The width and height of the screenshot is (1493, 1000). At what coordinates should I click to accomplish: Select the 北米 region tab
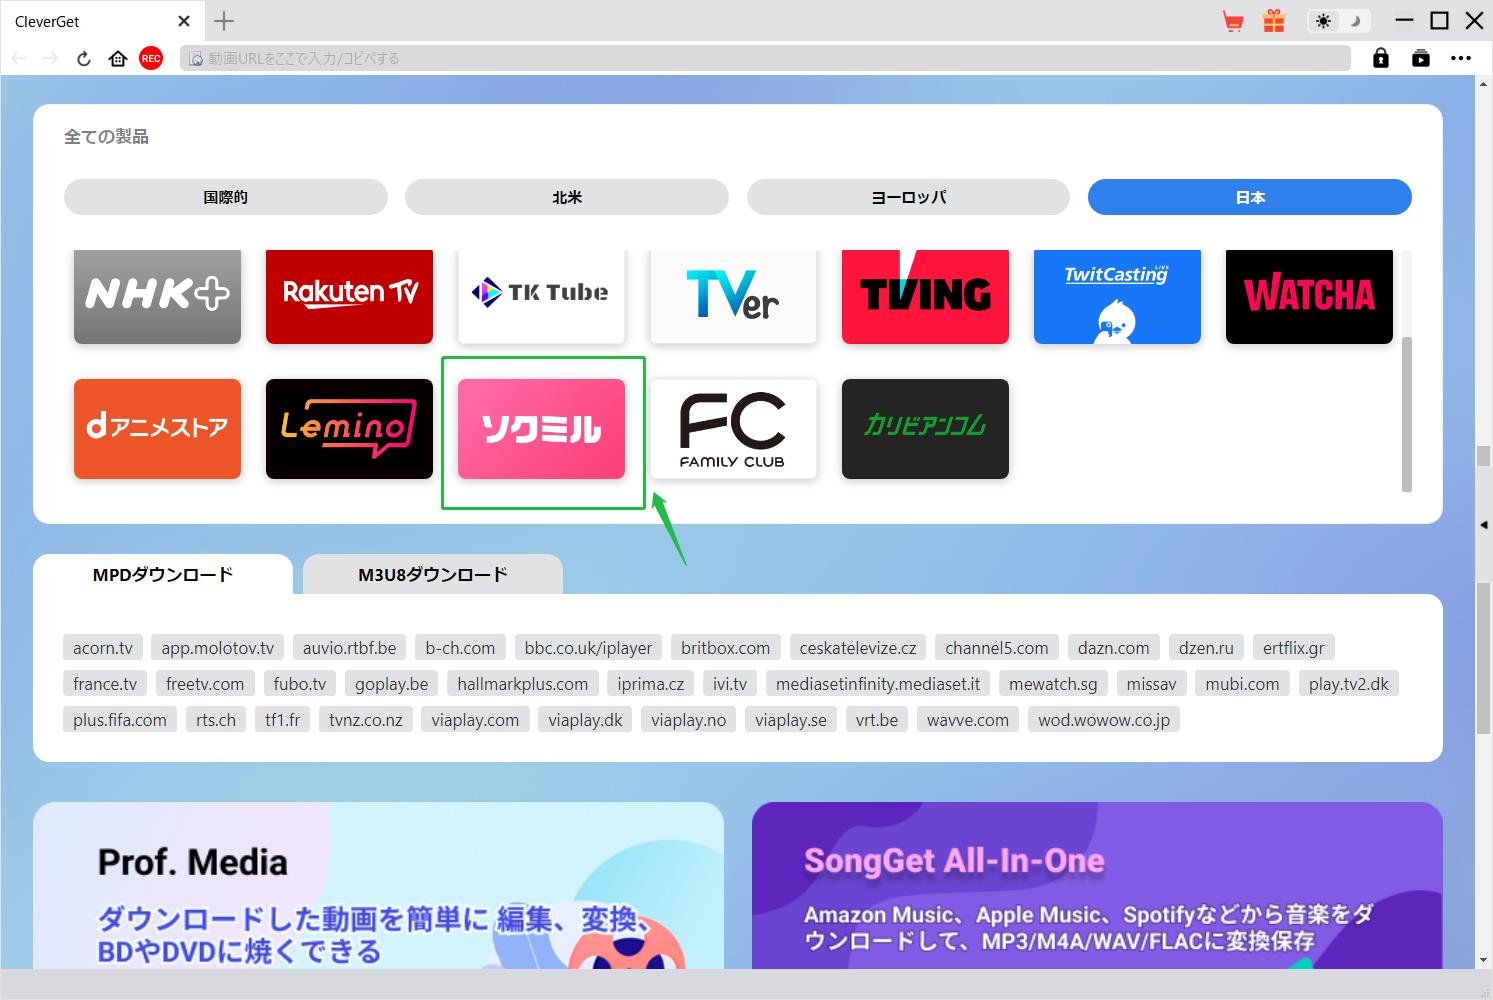tap(567, 197)
